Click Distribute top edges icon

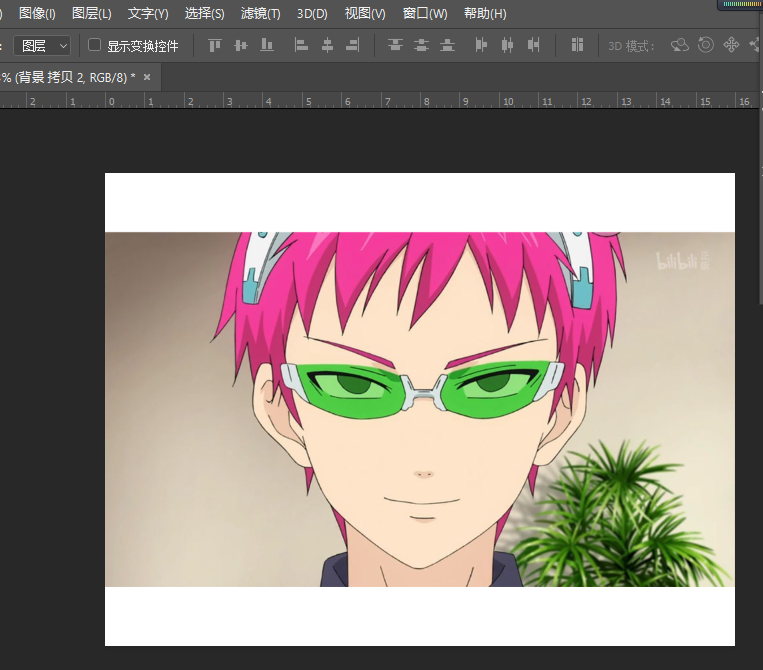(395, 46)
